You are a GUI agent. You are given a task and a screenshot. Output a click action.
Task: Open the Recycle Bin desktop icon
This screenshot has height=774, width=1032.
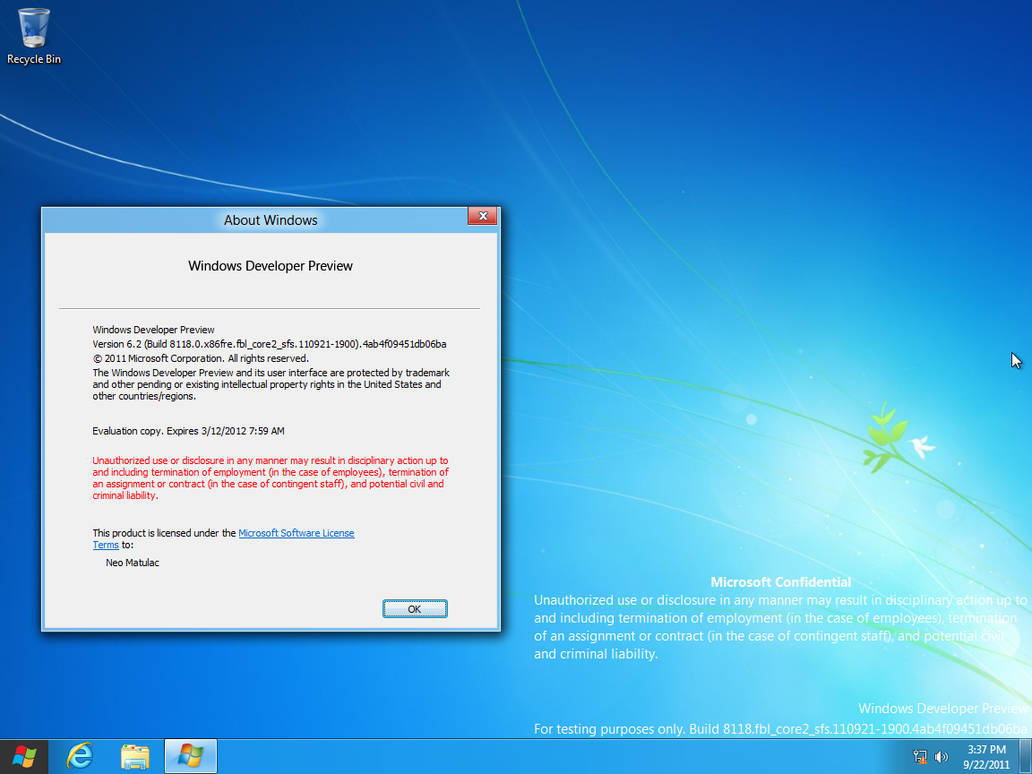[x=34, y=36]
